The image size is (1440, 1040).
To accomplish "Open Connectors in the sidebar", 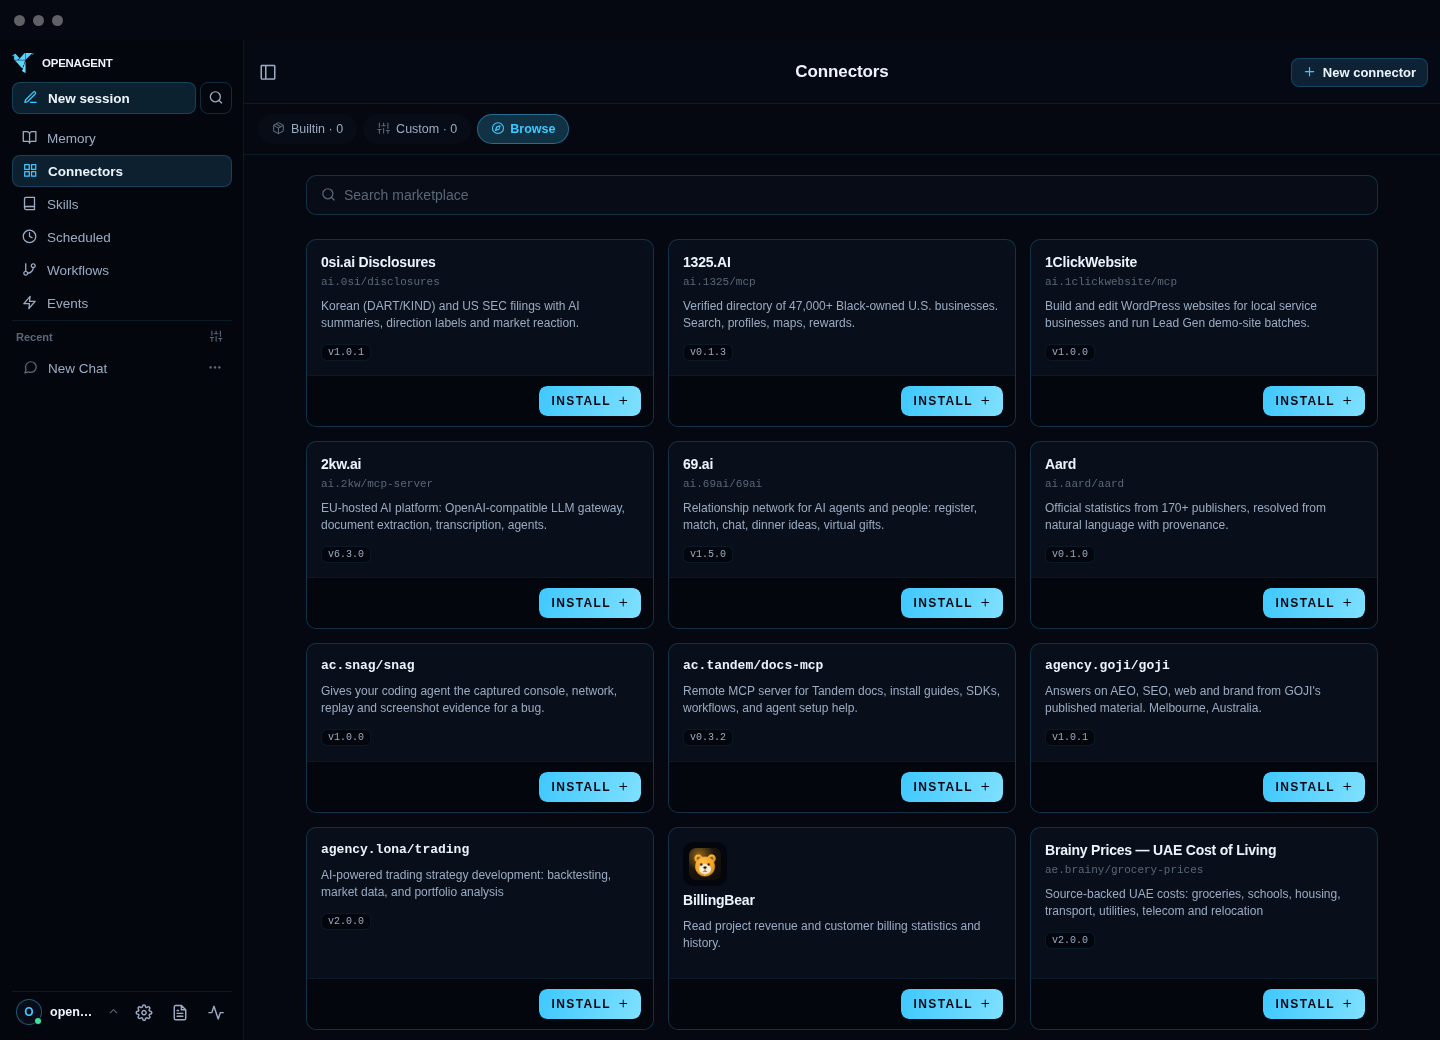I will click(122, 171).
